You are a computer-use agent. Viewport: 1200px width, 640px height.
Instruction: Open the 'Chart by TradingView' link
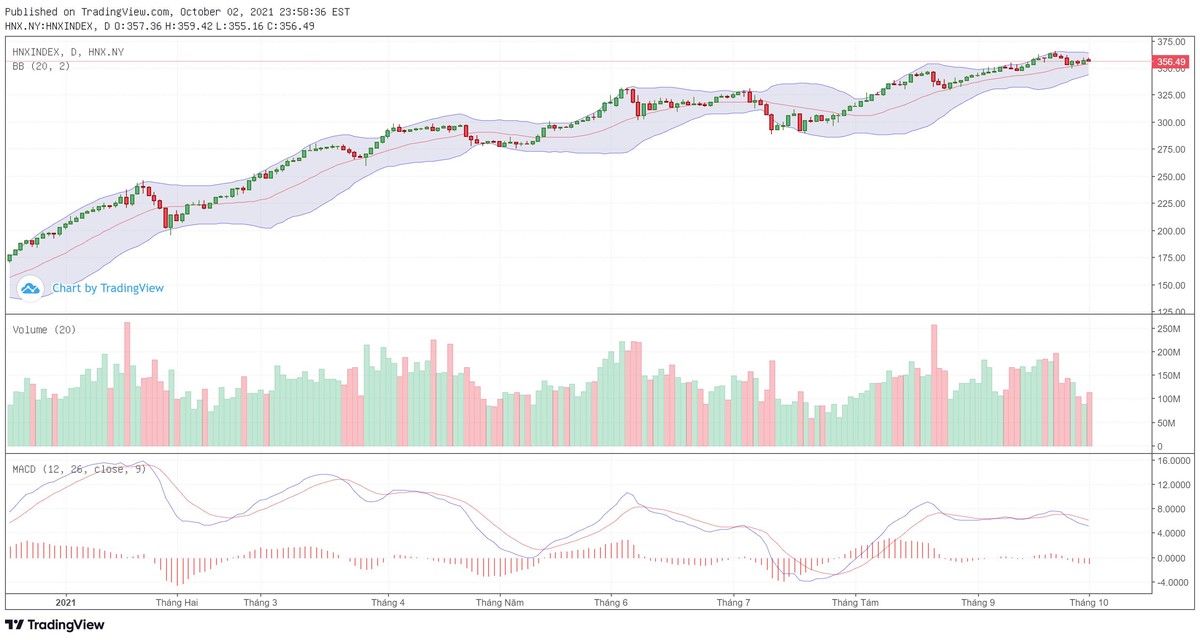click(x=108, y=288)
